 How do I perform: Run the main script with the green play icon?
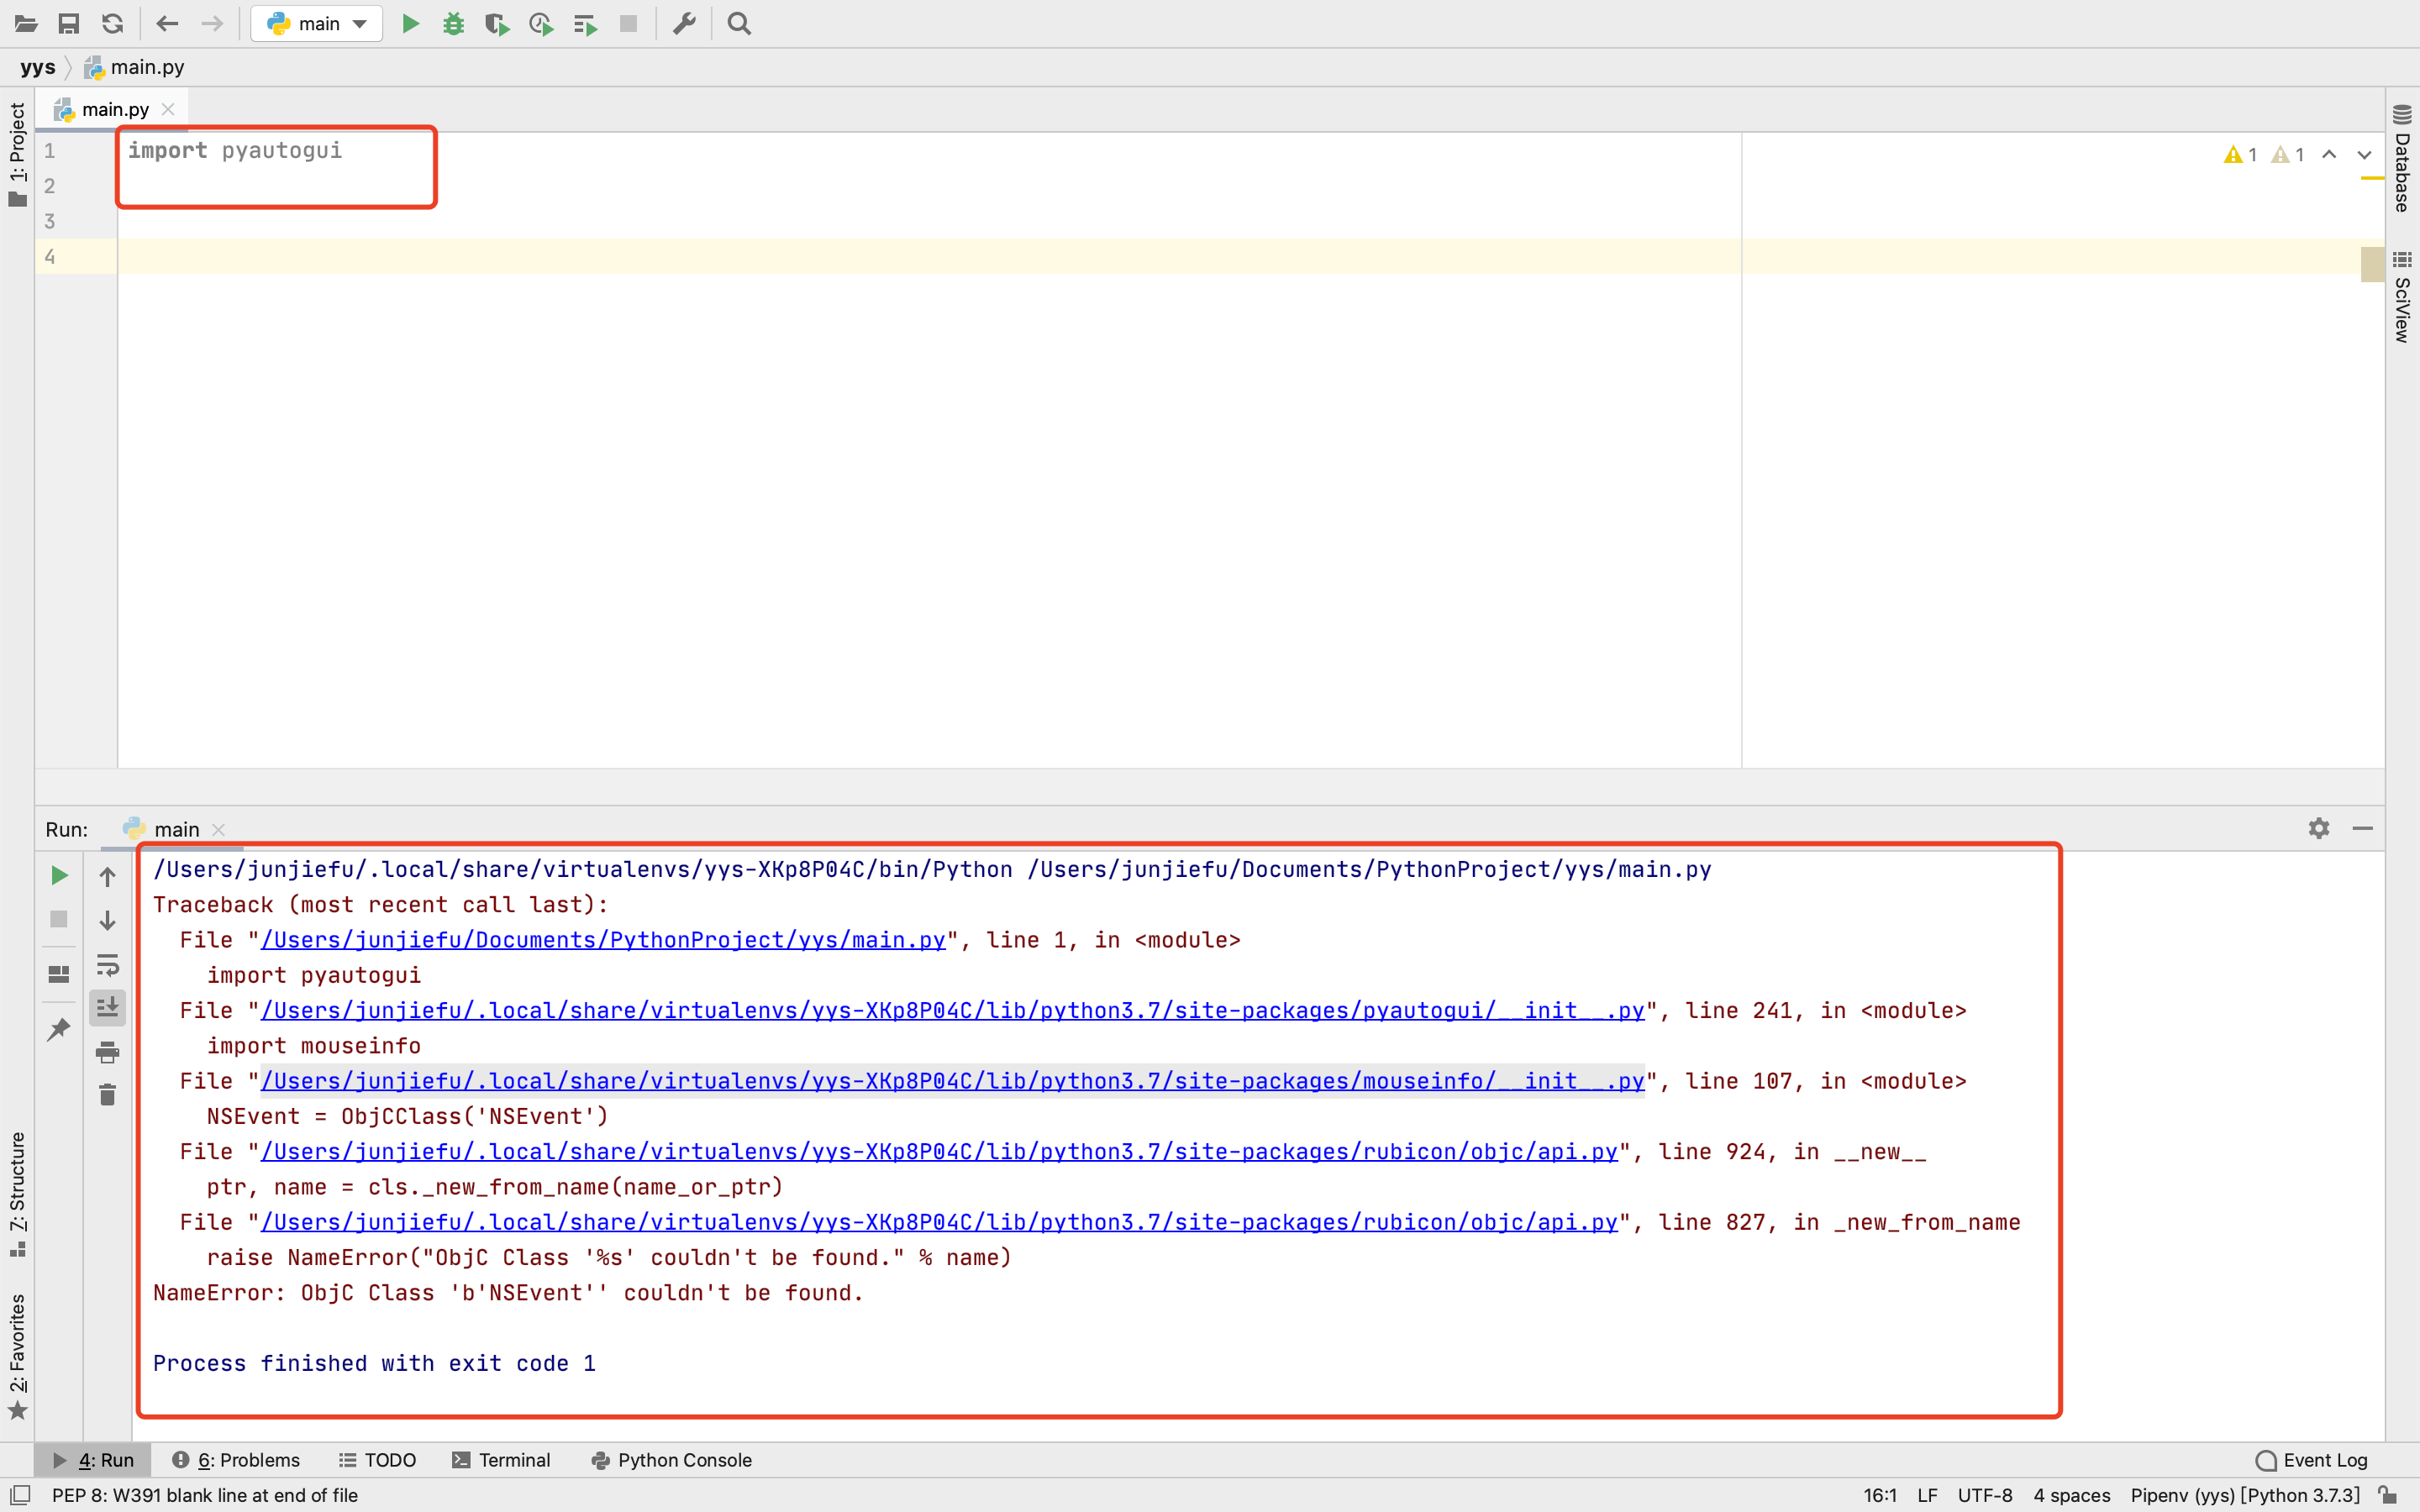pyautogui.click(x=410, y=23)
